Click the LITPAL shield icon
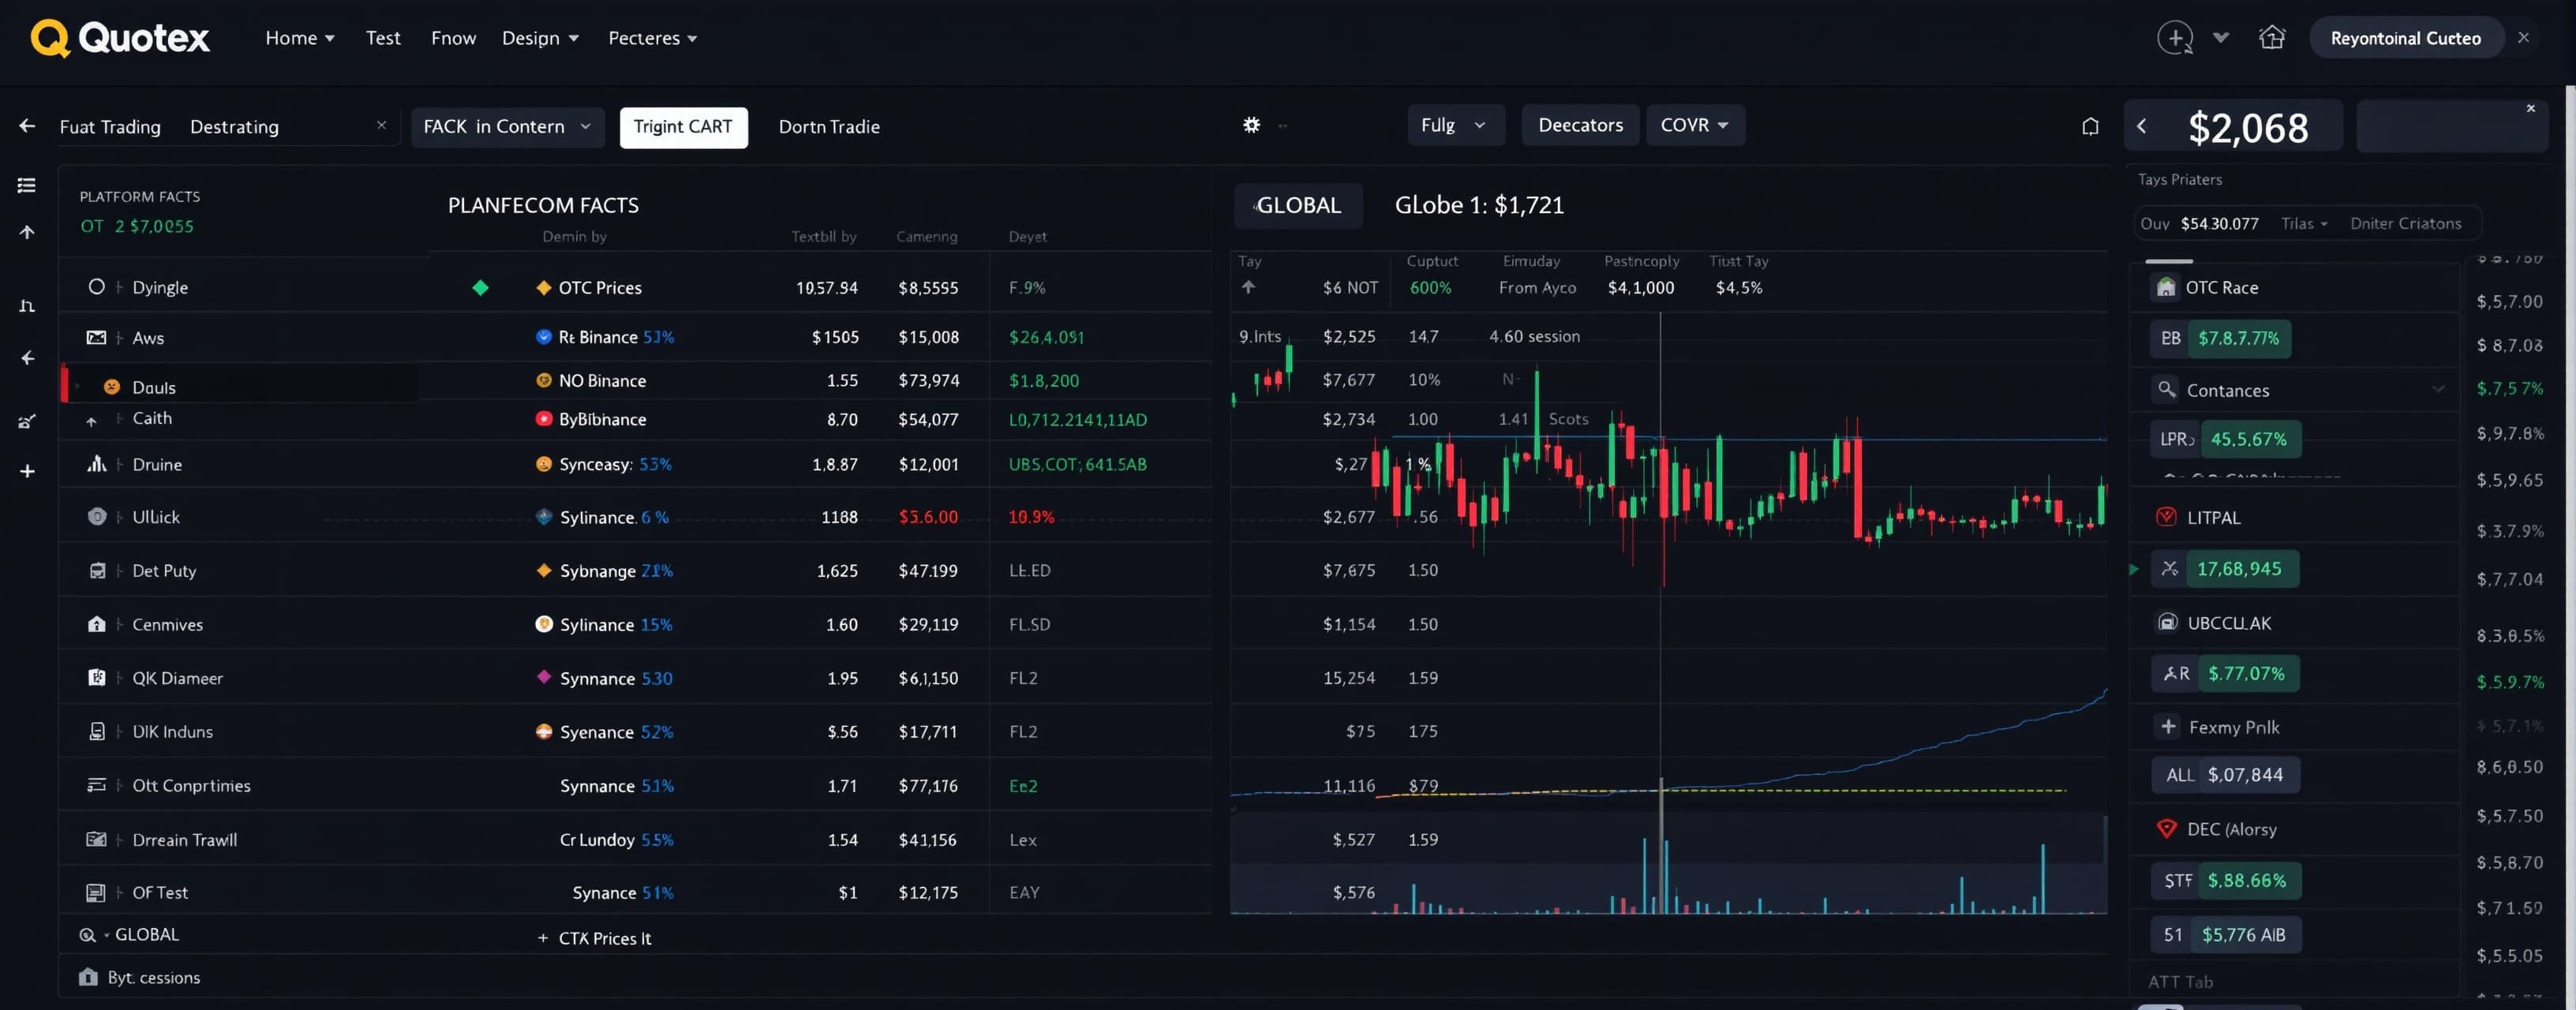 point(2166,517)
